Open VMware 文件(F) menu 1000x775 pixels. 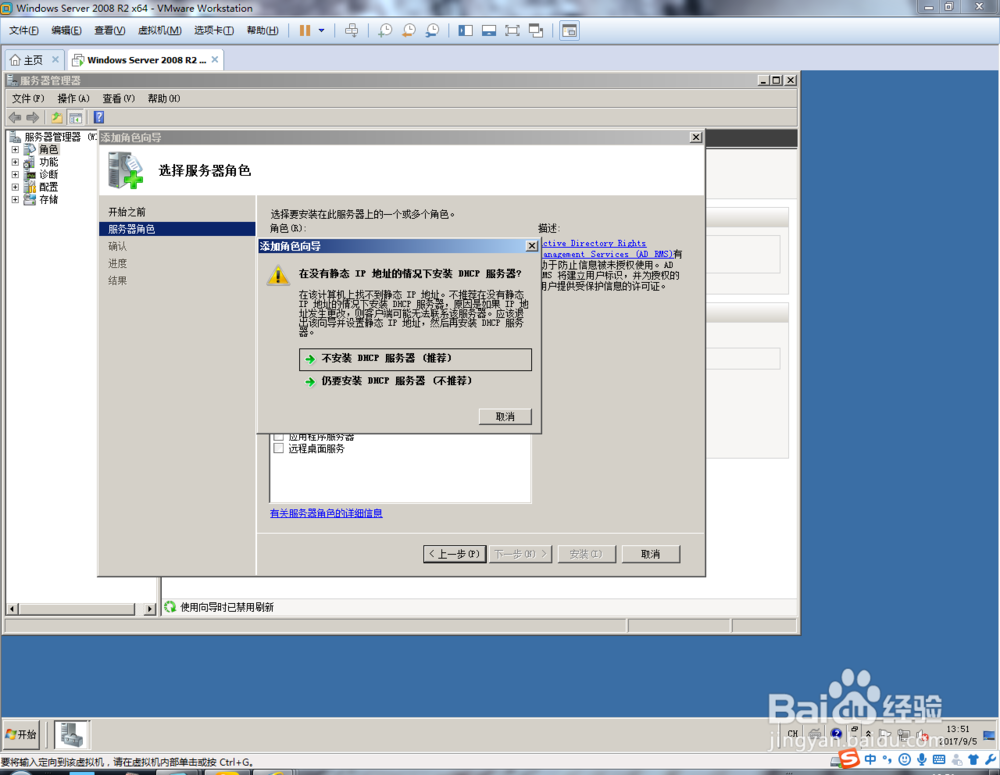[24, 31]
